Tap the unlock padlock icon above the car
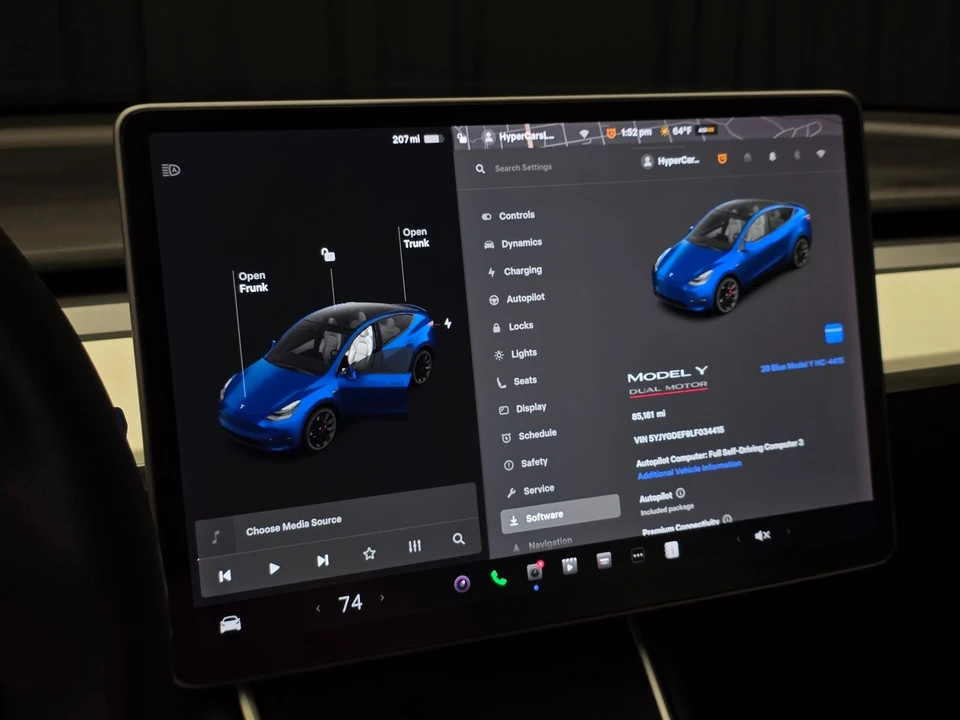This screenshot has height=720, width=960. [x=328, y=254]
